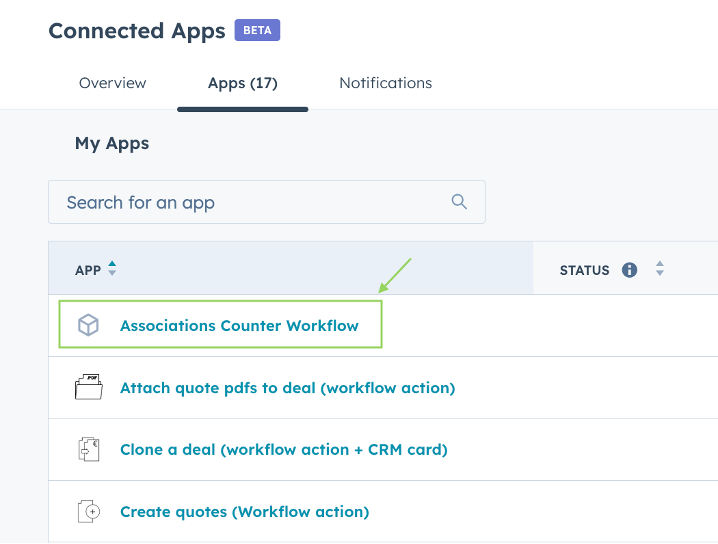Viewport: 718px width, 544px height.
Task: Click the BETA badge beside Connected Apps
Action: pos(257,30)
